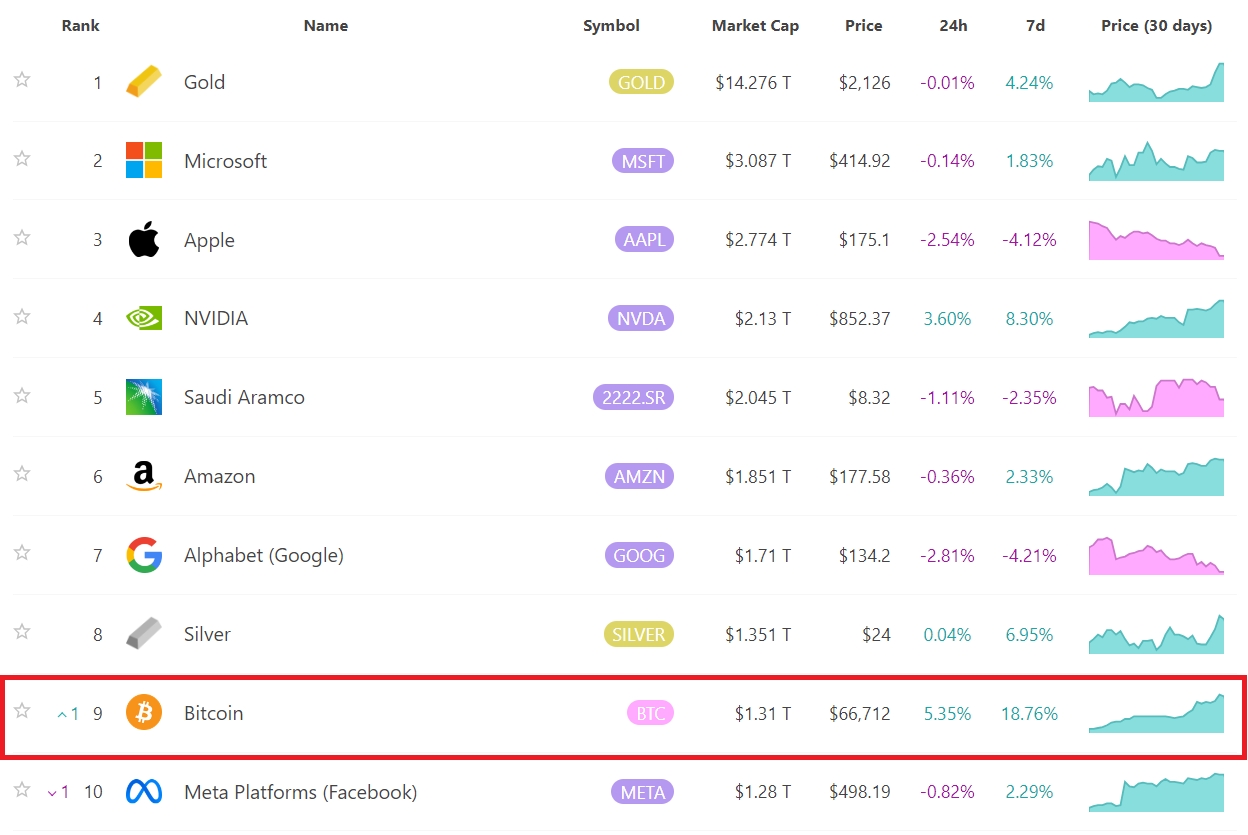Open the Bitcoin asset page
This screenshot has width=1248, height=835.
coord(213,713)
